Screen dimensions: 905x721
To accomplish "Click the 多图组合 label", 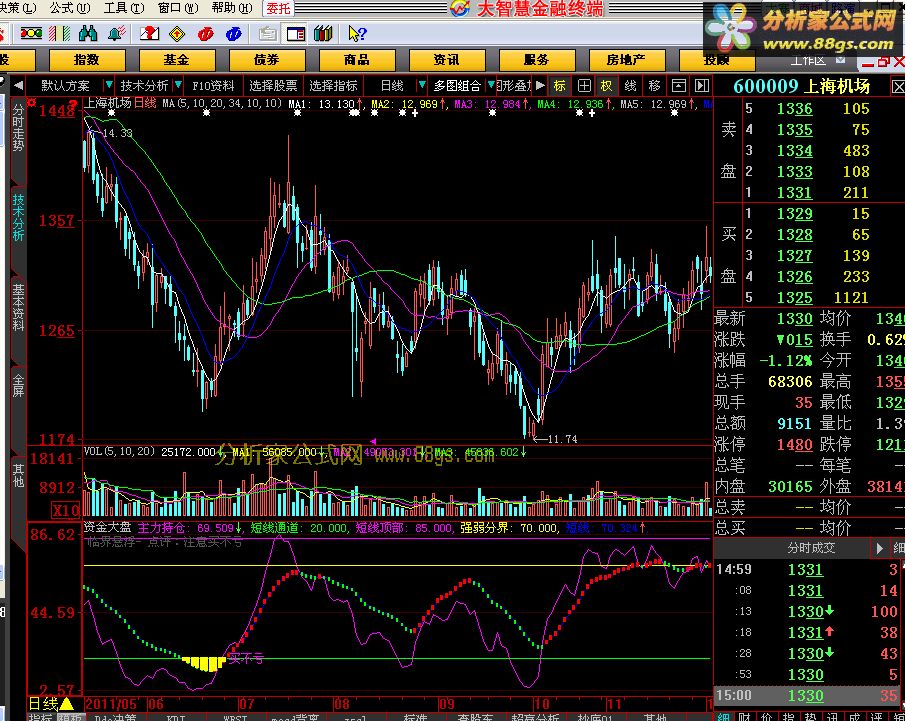I will (x=457, y=86).
